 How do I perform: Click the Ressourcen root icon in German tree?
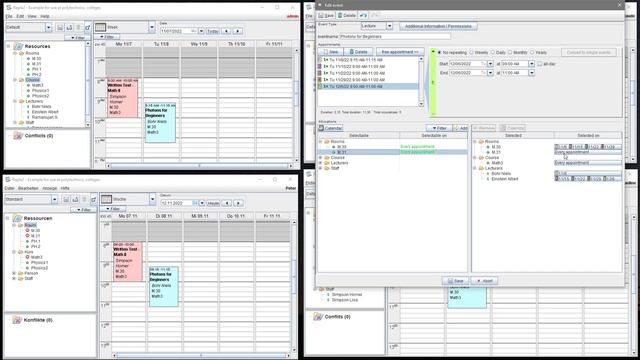(x=17, y=218)
